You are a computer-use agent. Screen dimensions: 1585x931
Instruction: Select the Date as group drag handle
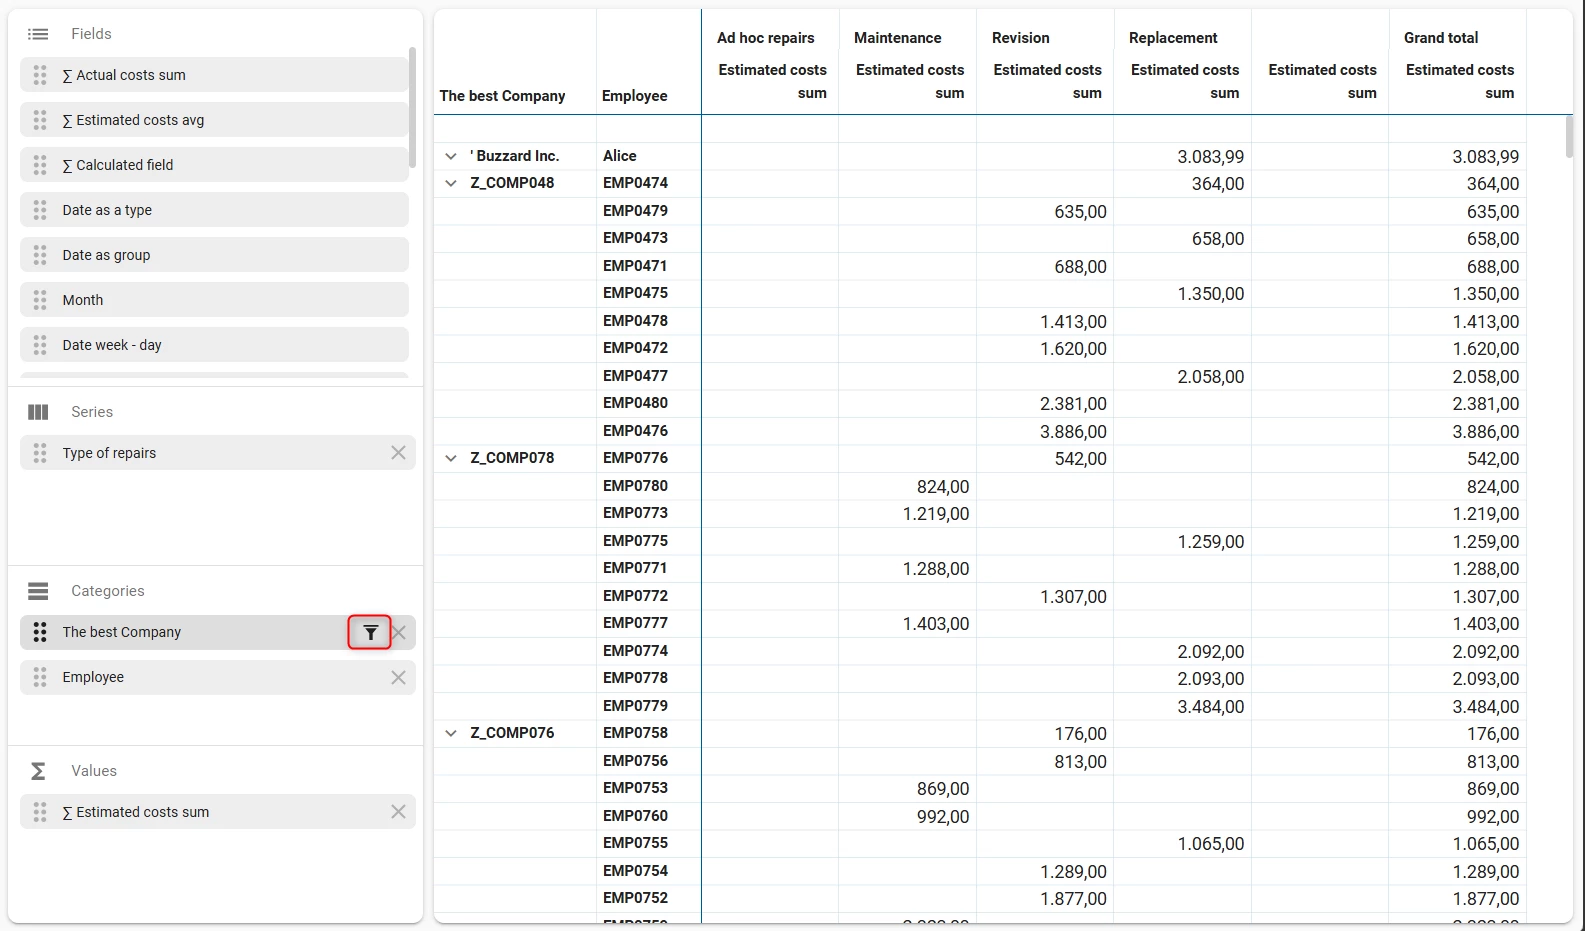click(x=40, y=255)
